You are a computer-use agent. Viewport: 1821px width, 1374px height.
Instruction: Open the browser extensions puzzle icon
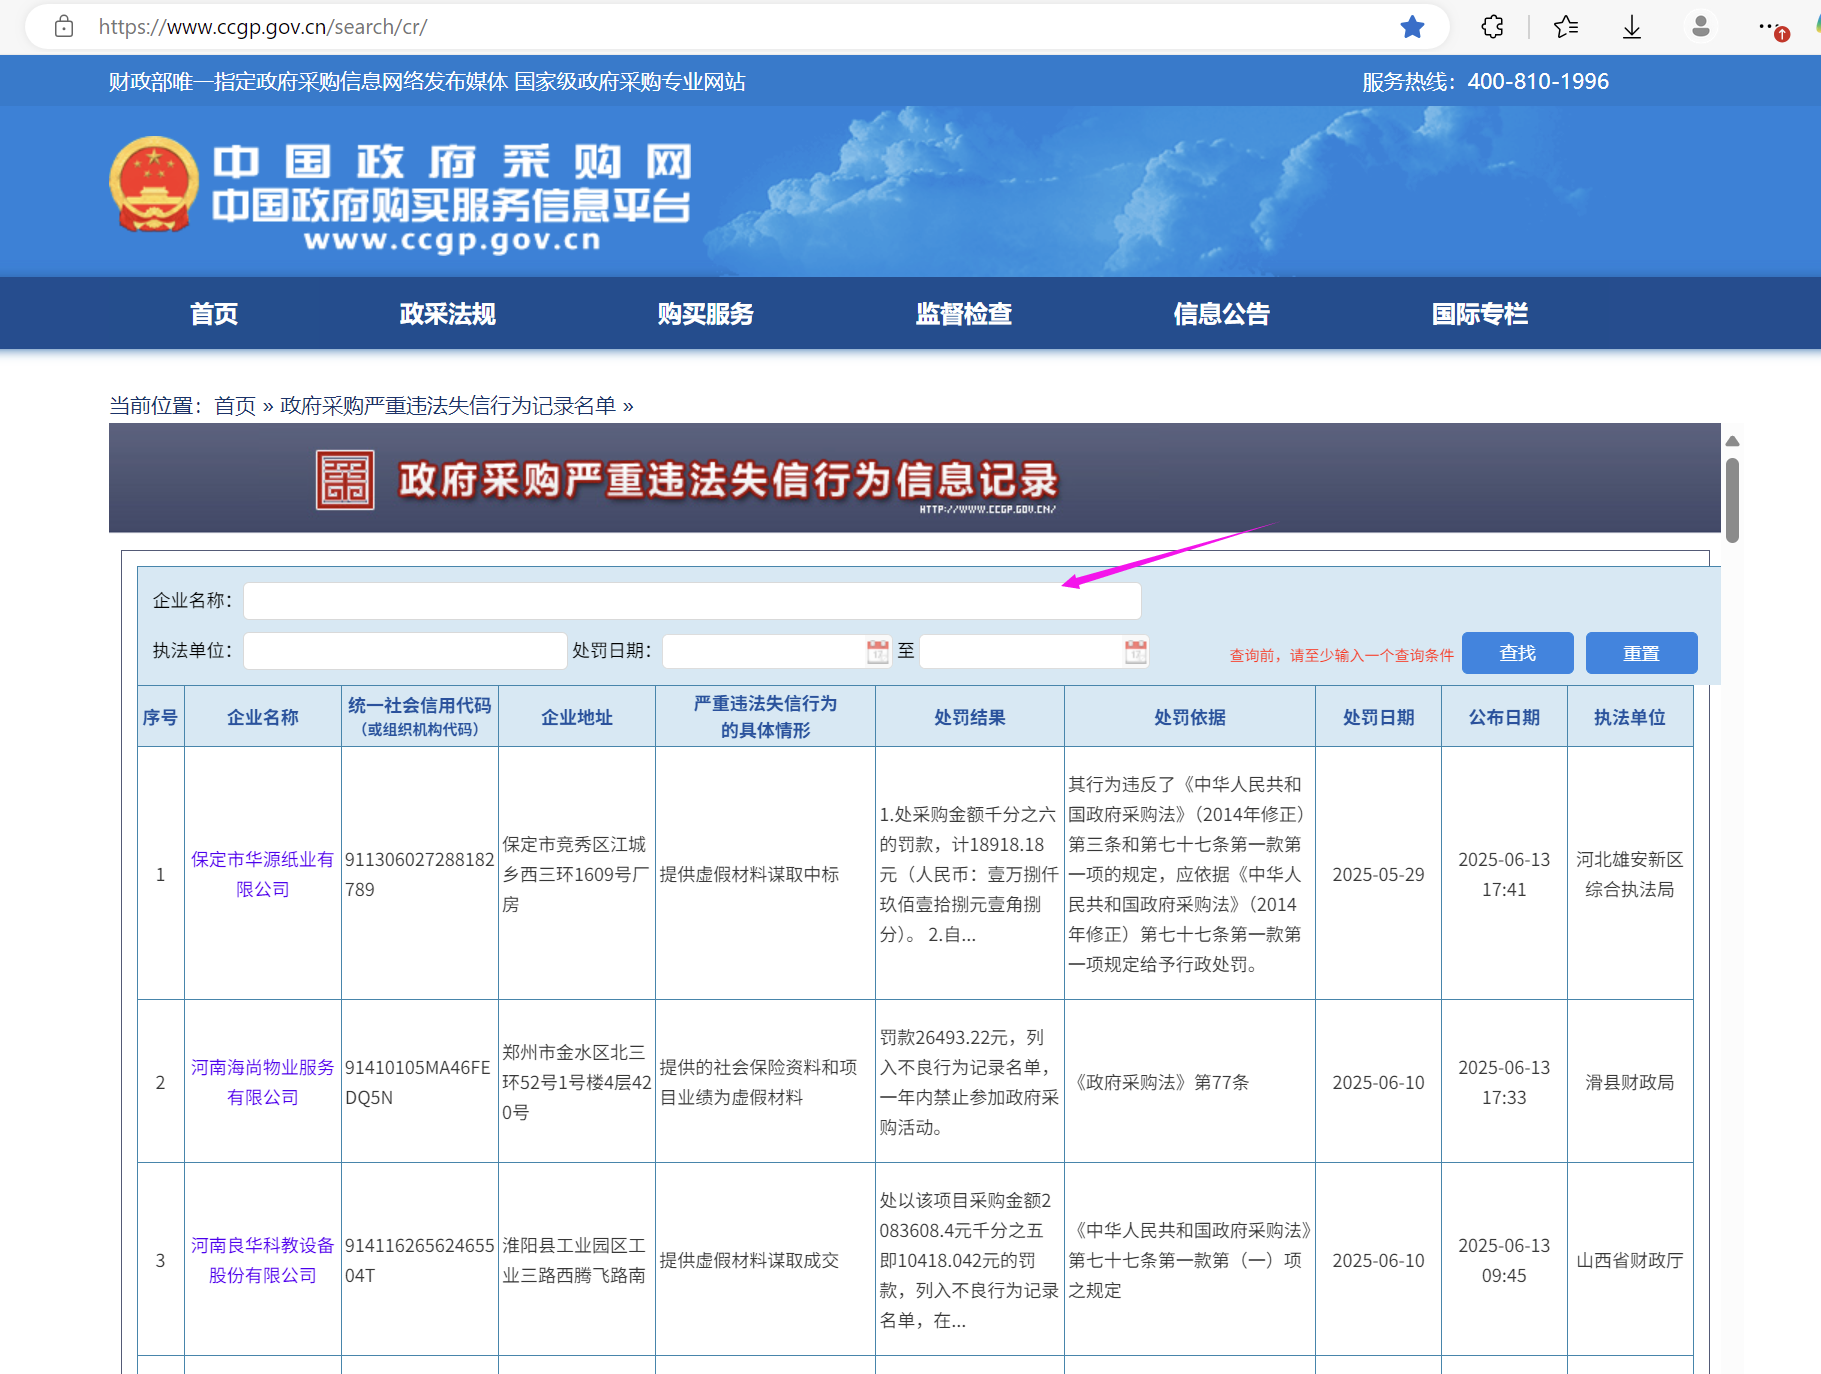pyautogui.click(x=1492, y=27)
